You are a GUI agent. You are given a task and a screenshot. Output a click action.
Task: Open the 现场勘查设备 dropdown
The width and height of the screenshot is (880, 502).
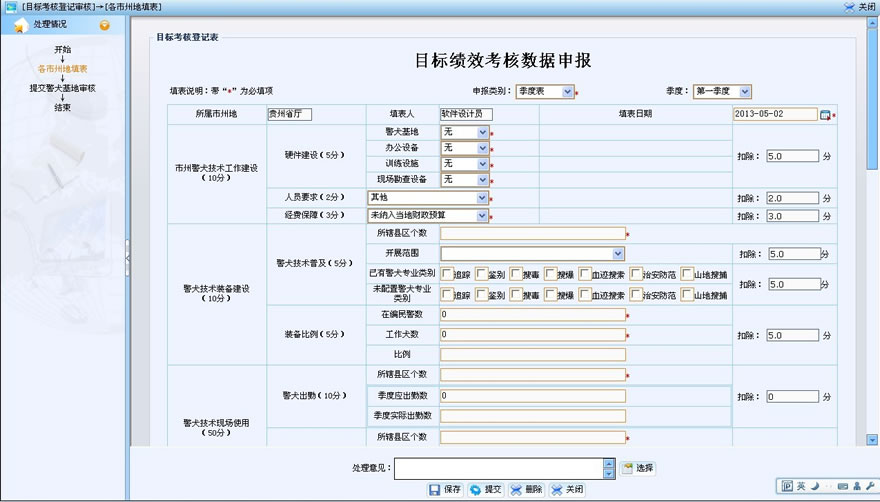465,180
